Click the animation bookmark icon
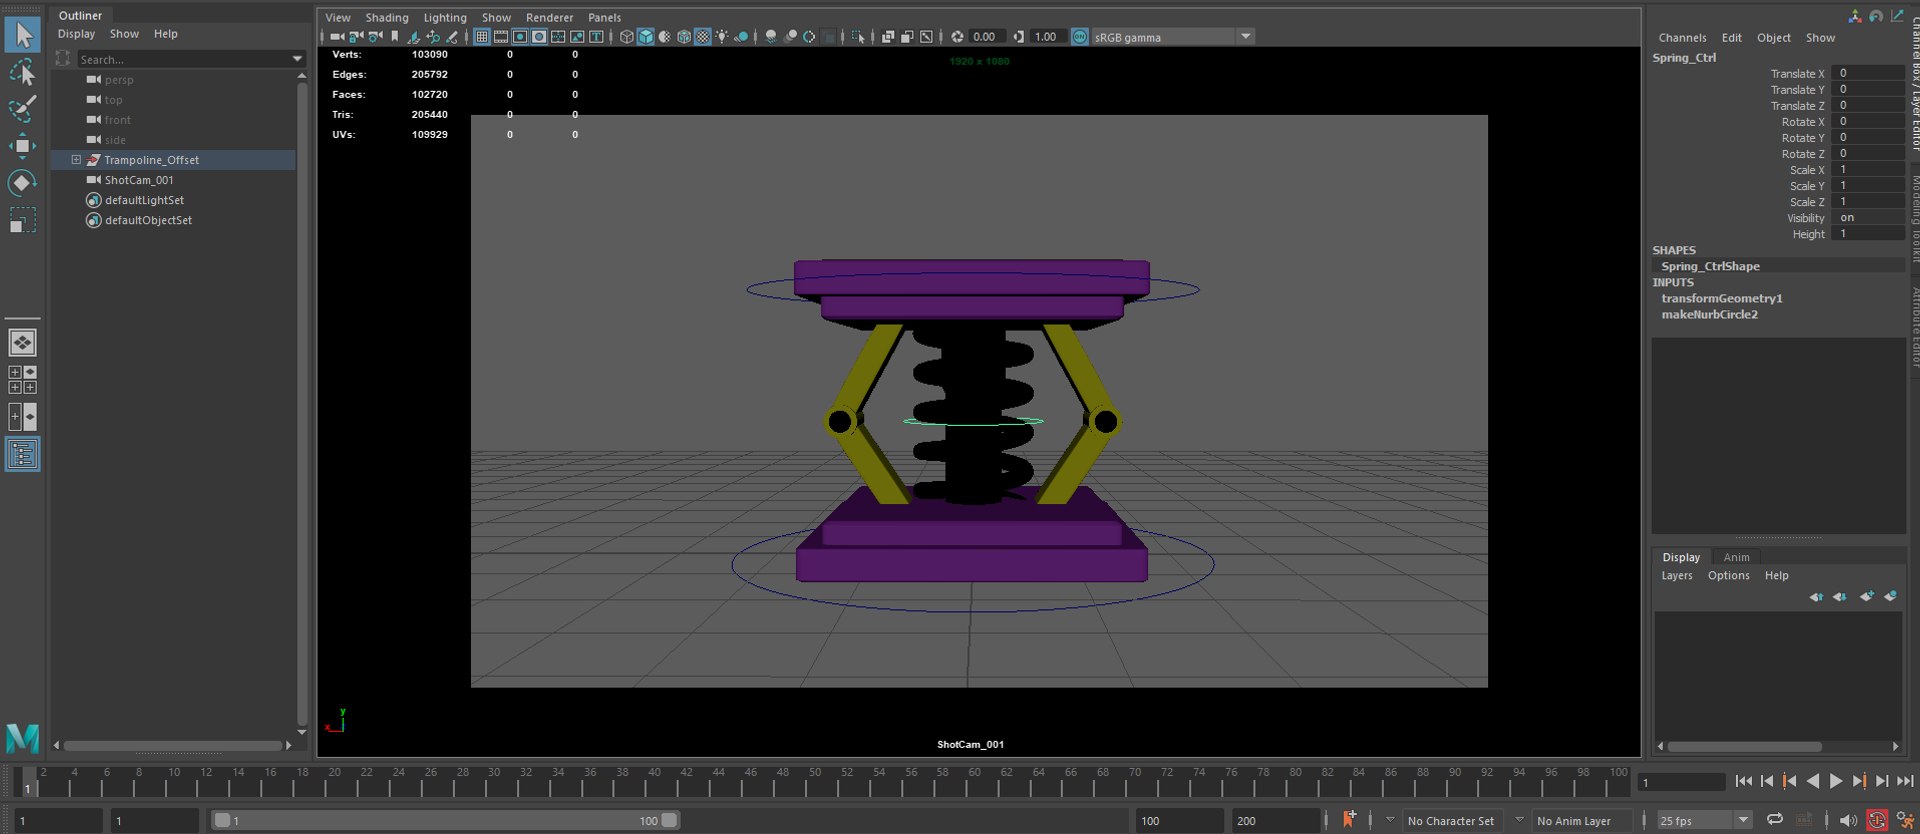1920x834 pixels. (1349, 820)
